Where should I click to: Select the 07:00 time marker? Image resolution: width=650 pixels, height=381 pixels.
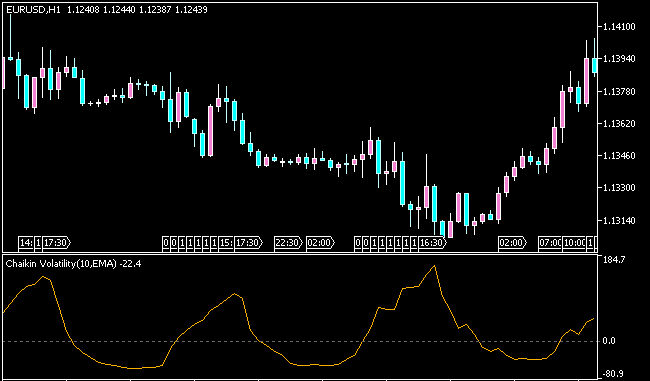[x=550, y=243]
